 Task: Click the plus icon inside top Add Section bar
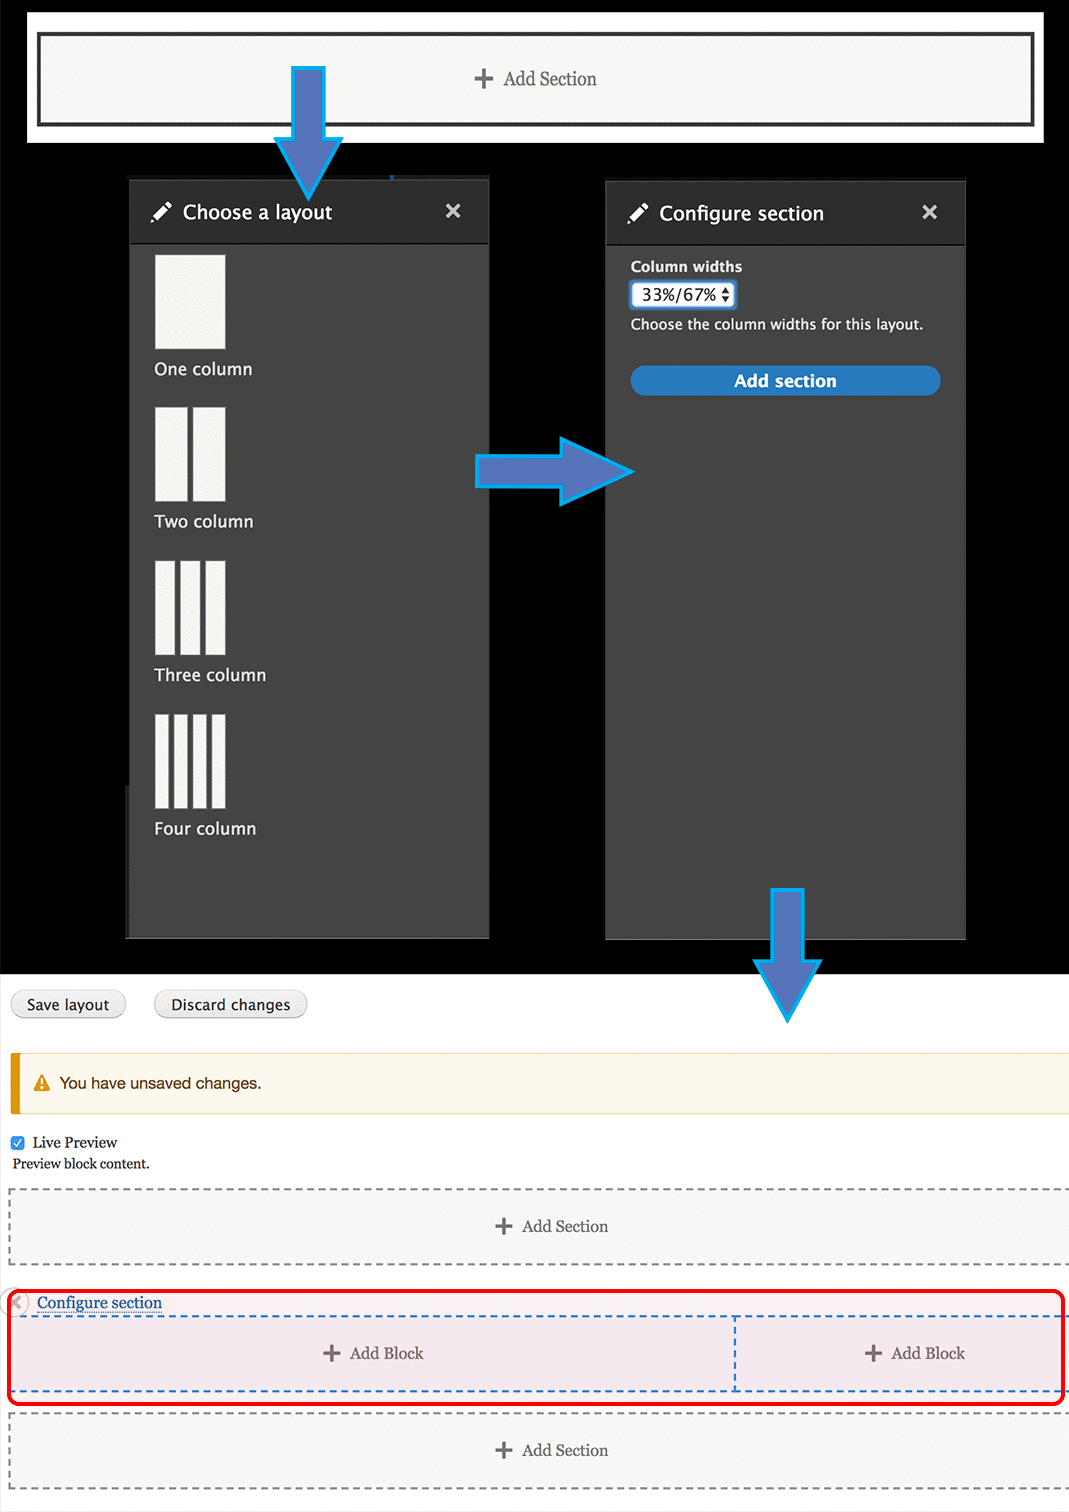click(x=485, y=78)
